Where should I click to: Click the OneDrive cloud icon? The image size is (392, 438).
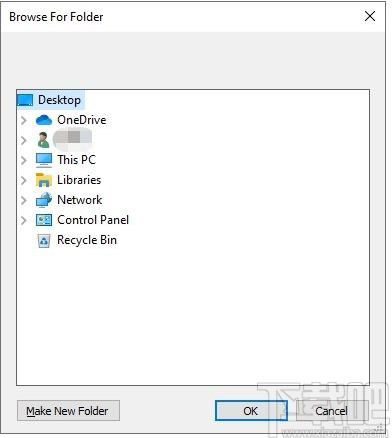(x=44, y=120)
